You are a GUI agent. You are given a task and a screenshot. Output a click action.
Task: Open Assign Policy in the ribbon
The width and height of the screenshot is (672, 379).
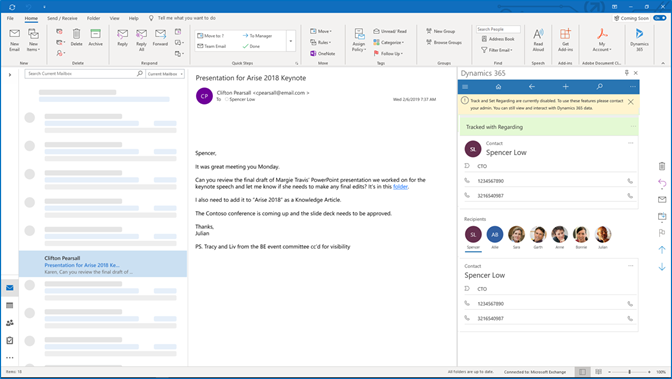pos(359,39)
